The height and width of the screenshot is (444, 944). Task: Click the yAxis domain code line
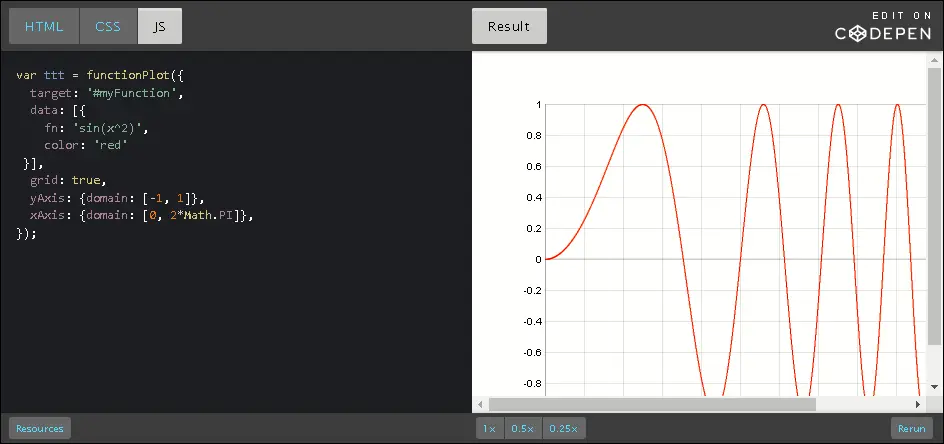click(118, 198)
